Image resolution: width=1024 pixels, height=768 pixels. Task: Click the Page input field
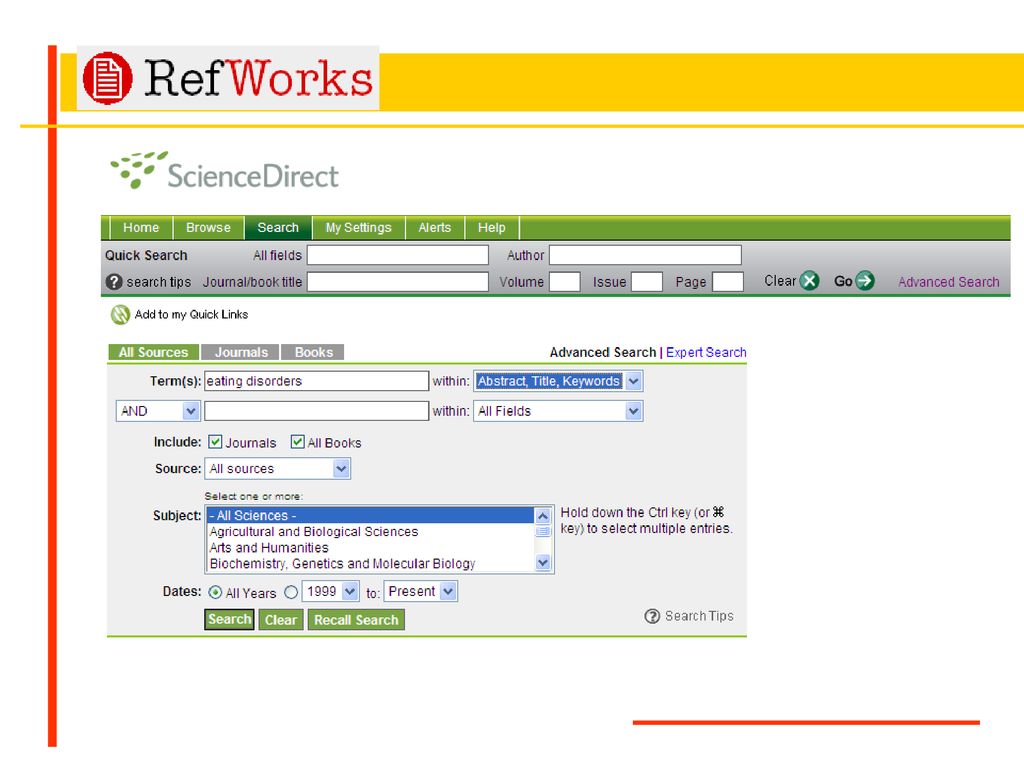pos(728,281)
